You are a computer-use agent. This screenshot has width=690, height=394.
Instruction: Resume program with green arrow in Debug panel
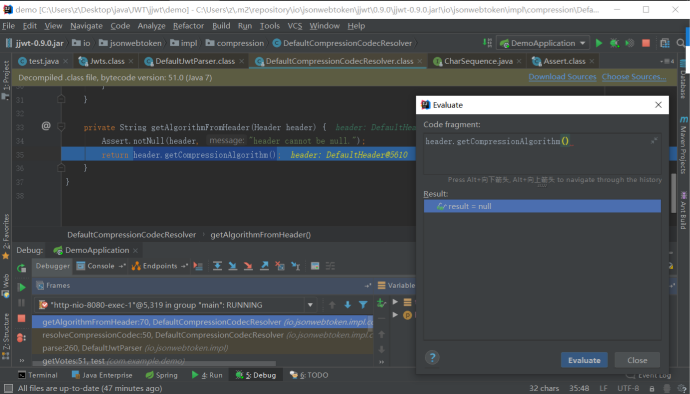pos(21,287)
